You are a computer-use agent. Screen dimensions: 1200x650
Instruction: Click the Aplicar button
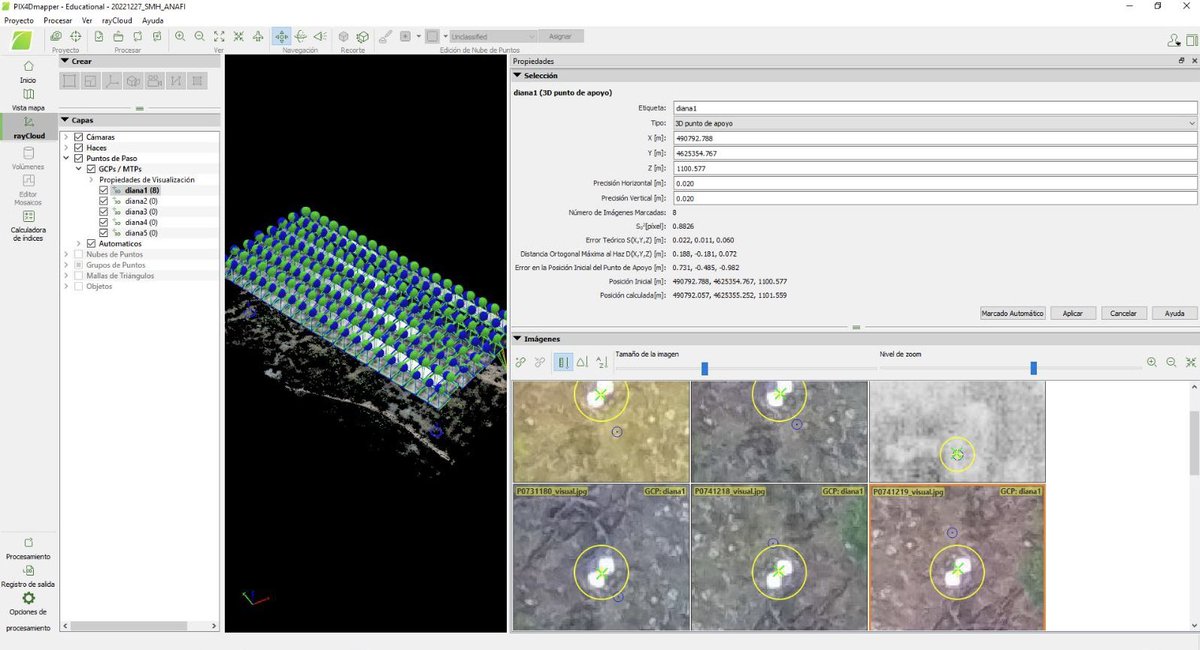(1073, 313)
